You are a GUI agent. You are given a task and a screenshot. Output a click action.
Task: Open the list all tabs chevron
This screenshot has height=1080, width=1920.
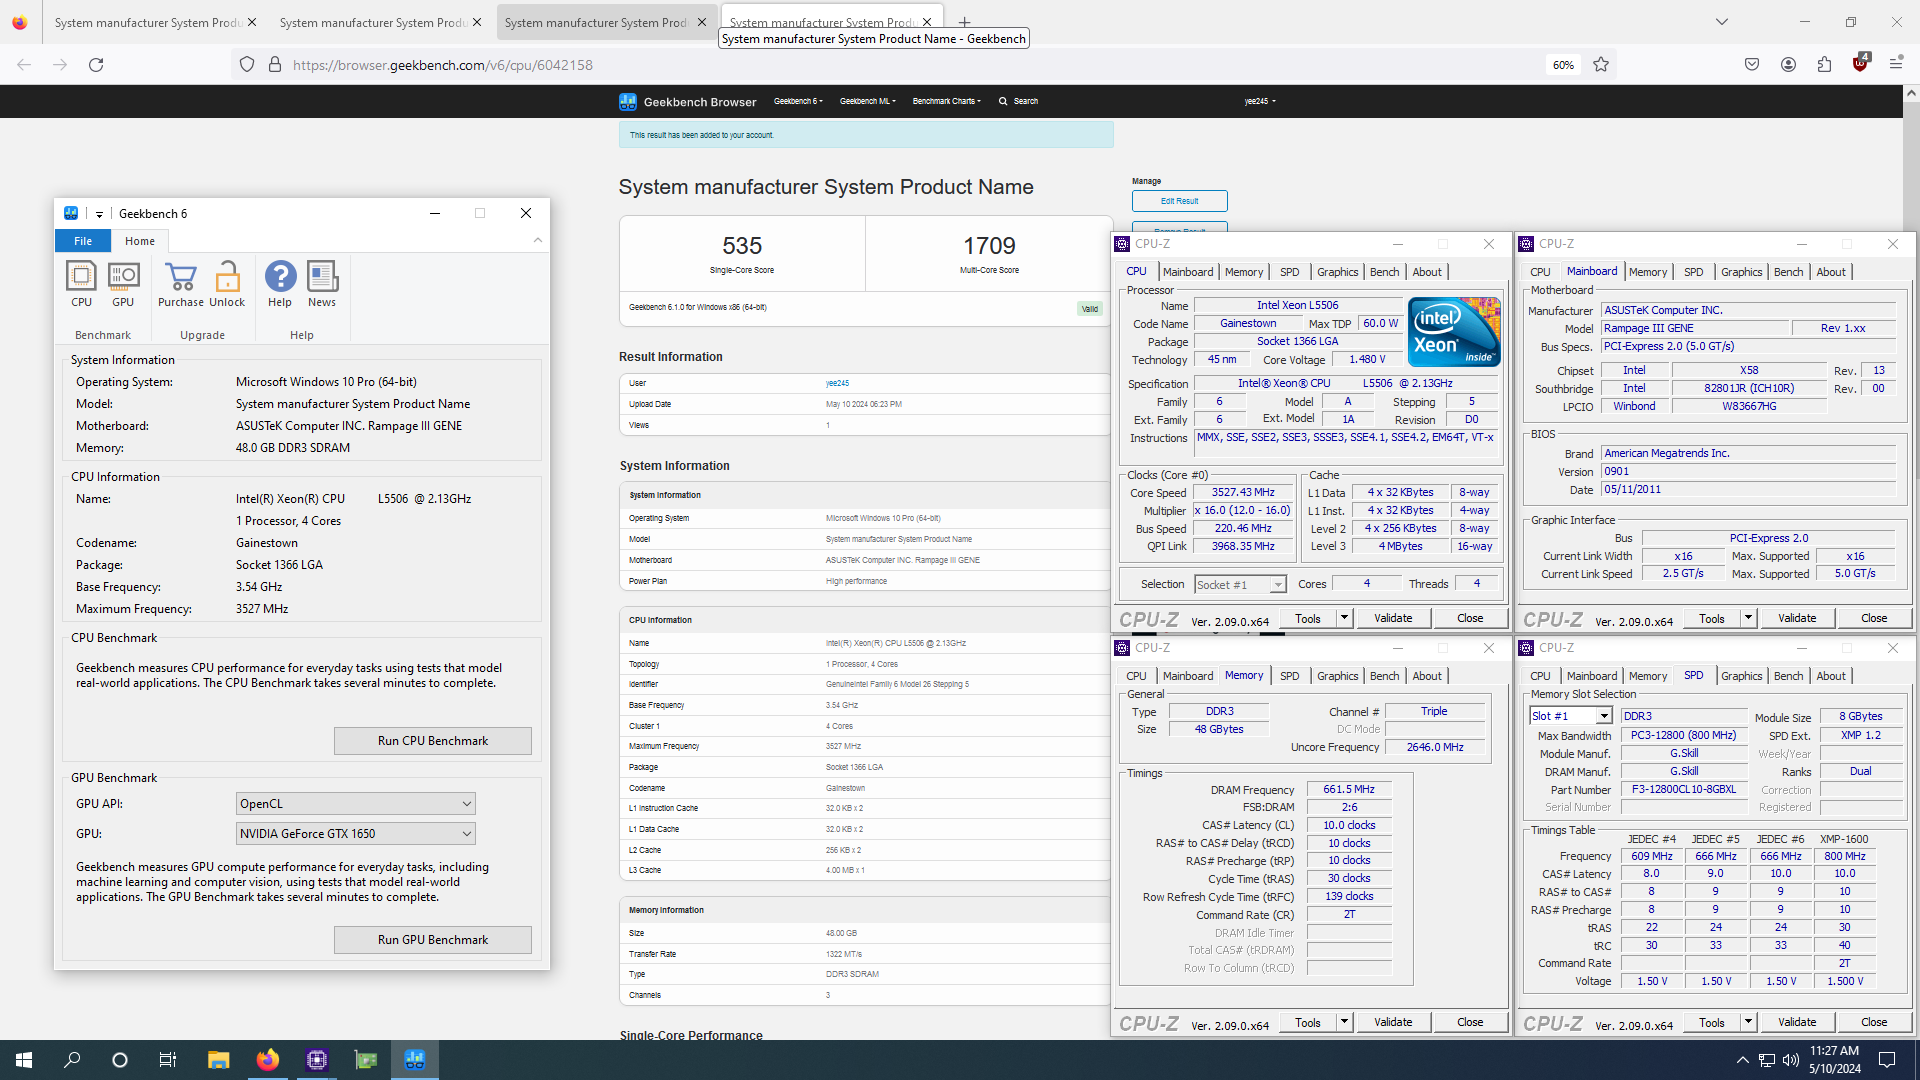1722,22
